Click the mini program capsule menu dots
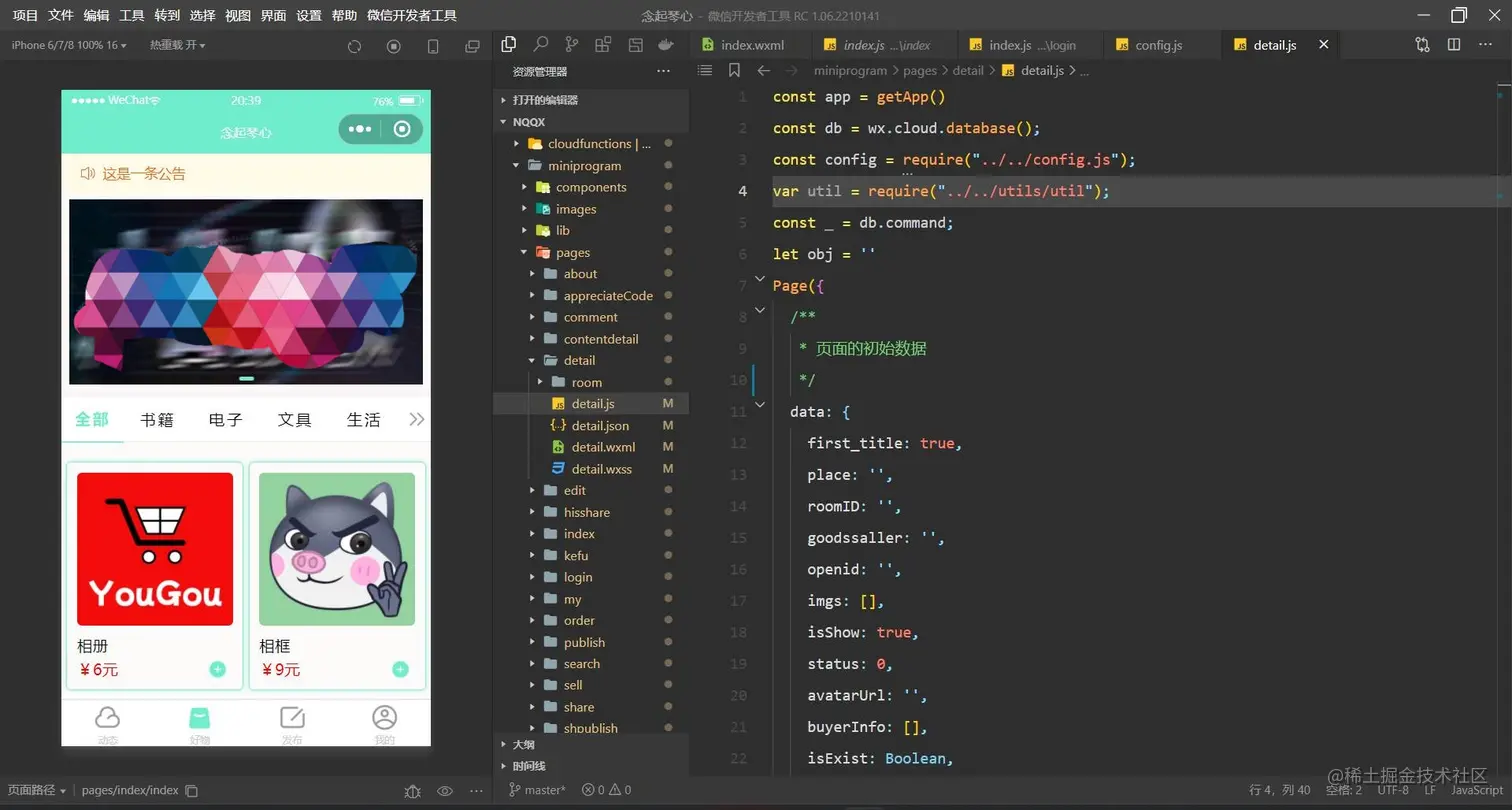 (360, 129)
